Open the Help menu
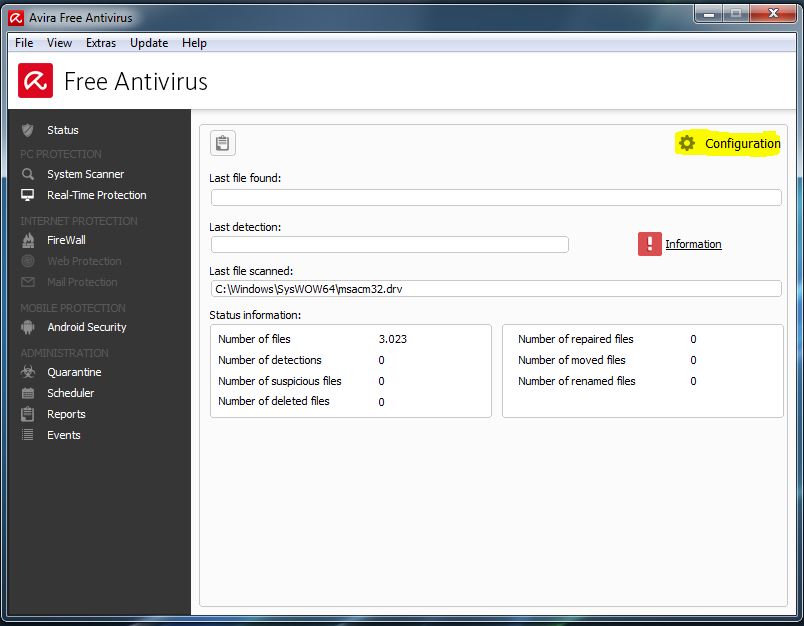This screenshot has height=626, width=804. pyautogui.click(x=194, y=43)
